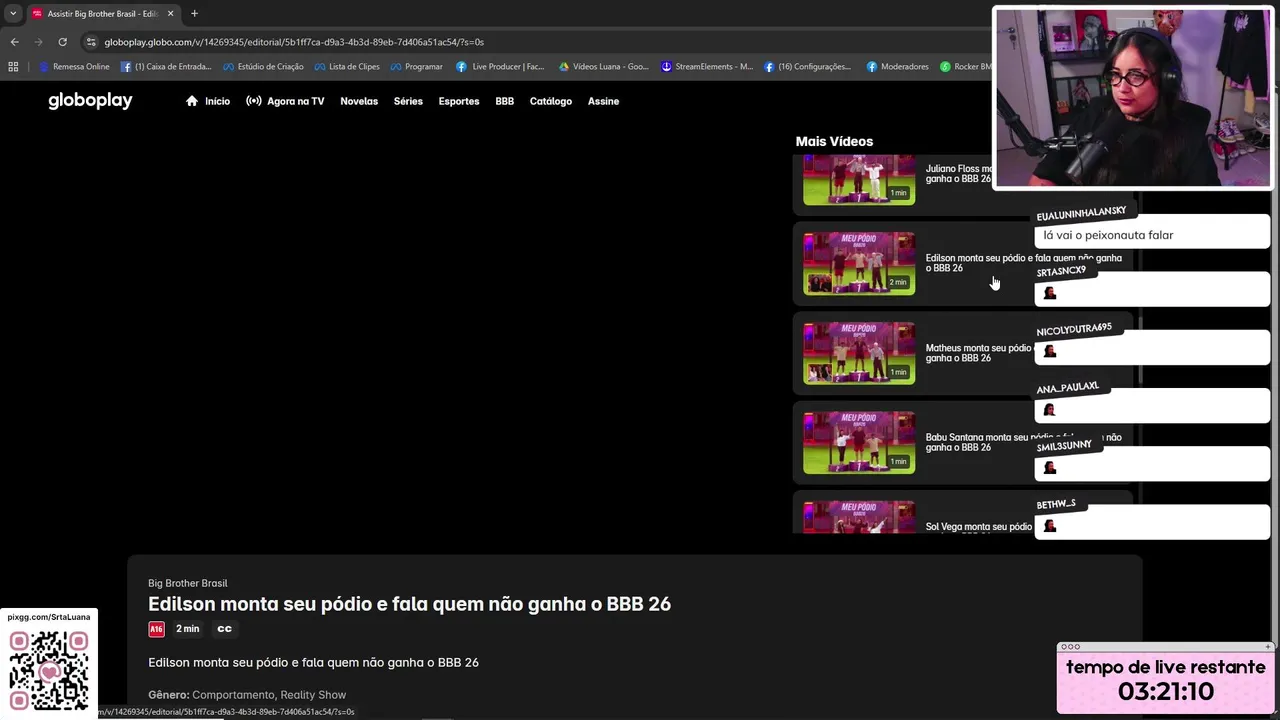Click the site information icon in address bar
This screenshot has height=720, width=1280.
pos(91,42)
